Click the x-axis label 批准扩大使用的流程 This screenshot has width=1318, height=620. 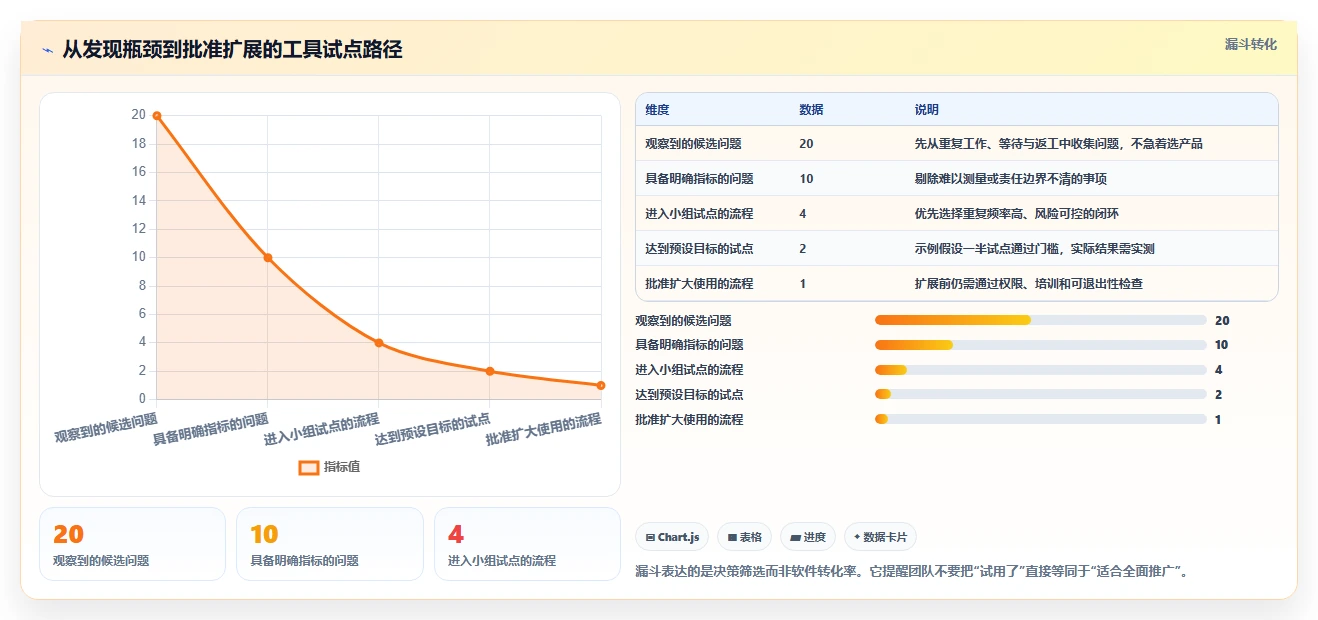(544, 427)
